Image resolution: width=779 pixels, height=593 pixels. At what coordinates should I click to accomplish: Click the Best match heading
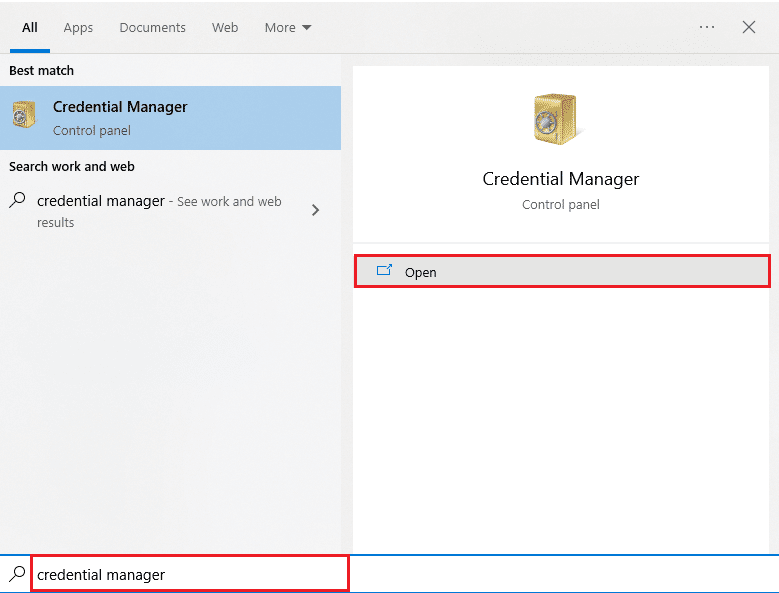click(41, 71)
